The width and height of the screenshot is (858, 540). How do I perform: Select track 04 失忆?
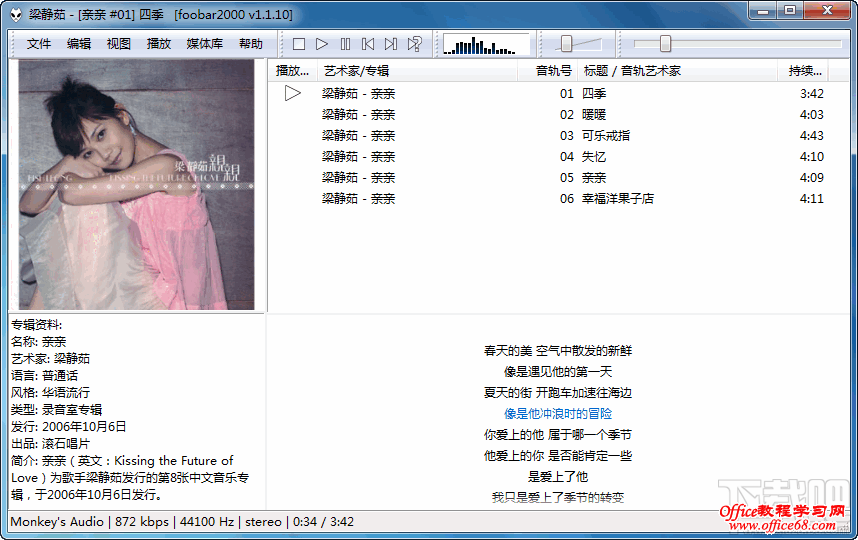pyautogui.click(x=558, y=157)
